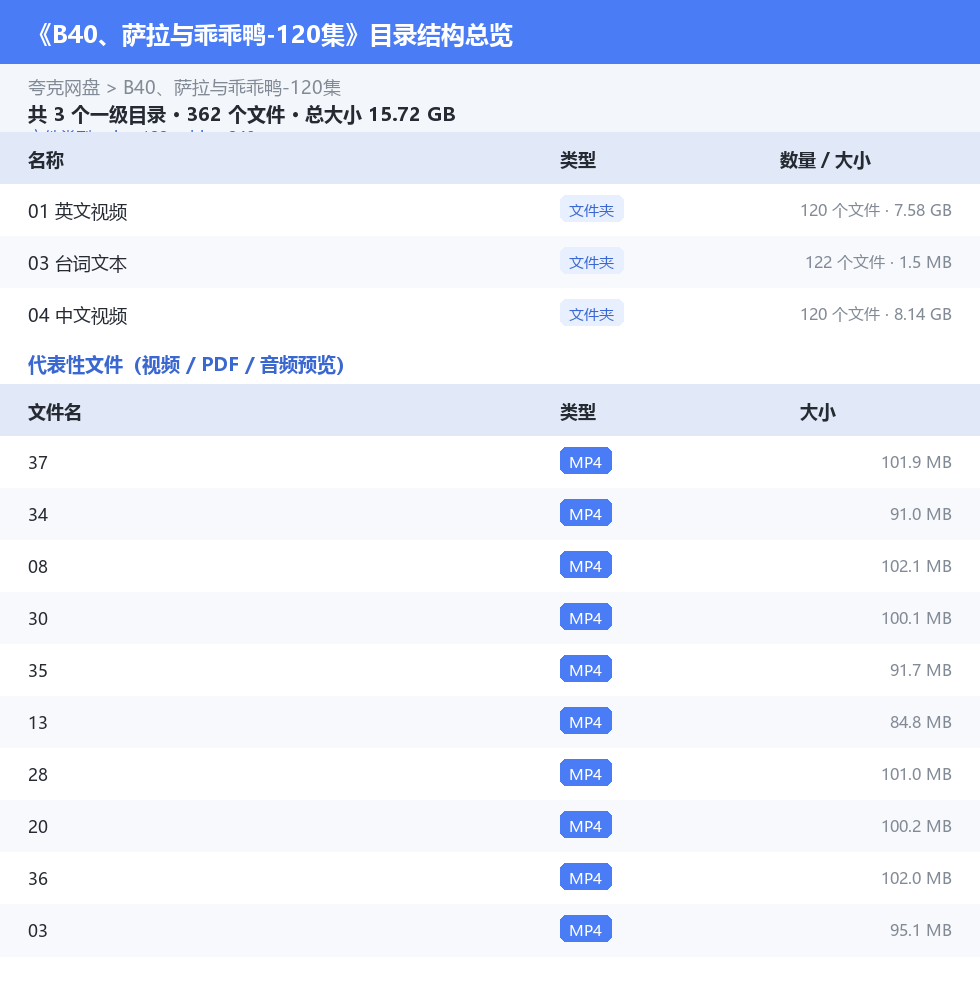Open the 01 英文视频 folder row
Image resolution: width=980 pixels, height=988 pixels.
coord(490,210)
